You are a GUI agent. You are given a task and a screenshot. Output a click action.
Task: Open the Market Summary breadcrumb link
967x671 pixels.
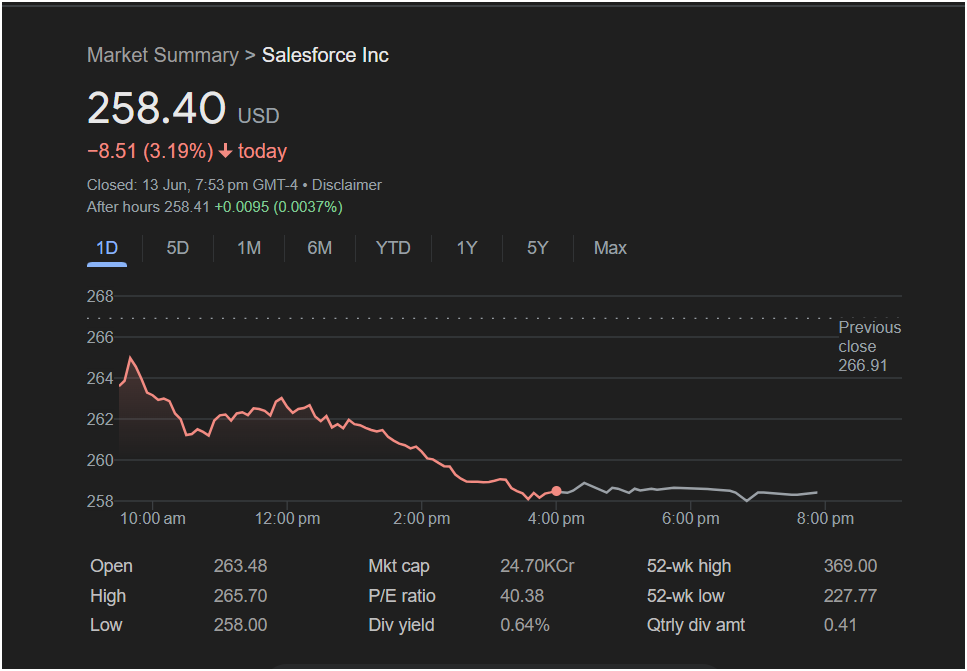(x=163, y=55)
